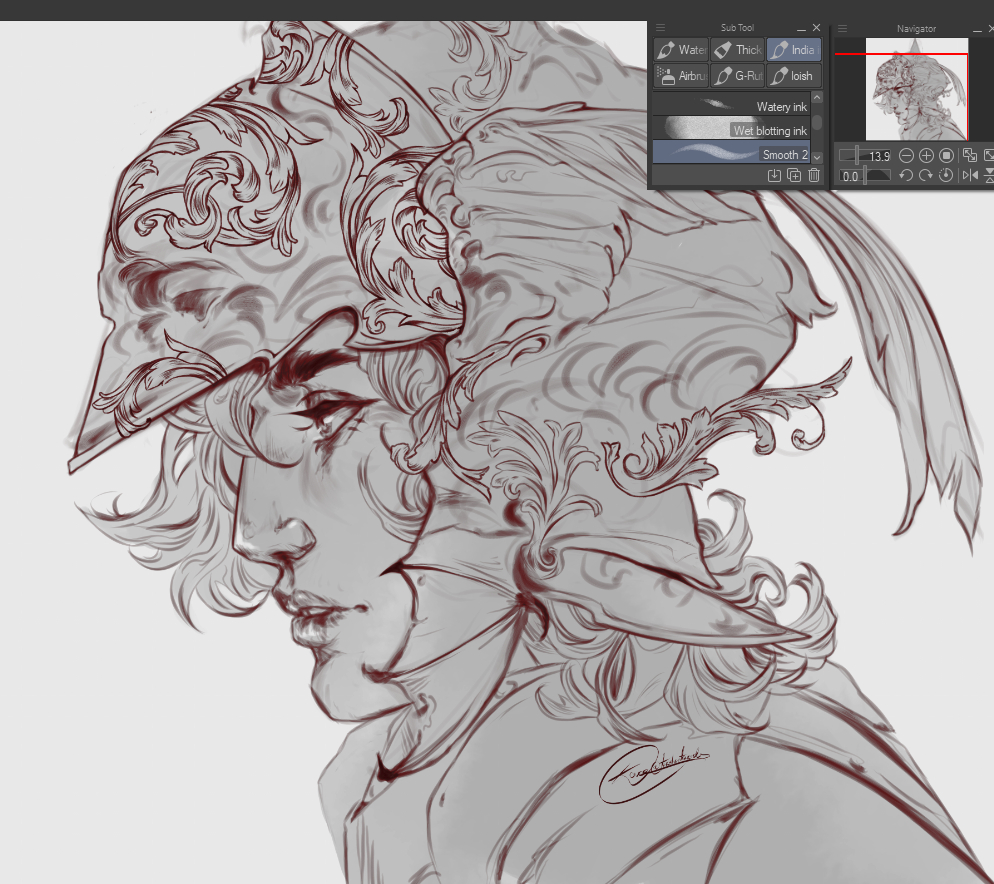The width and height of the screenshot is (994, 884).
Task: Delete the selected sub tool with trash icon
Action: (x=814, y=176)
